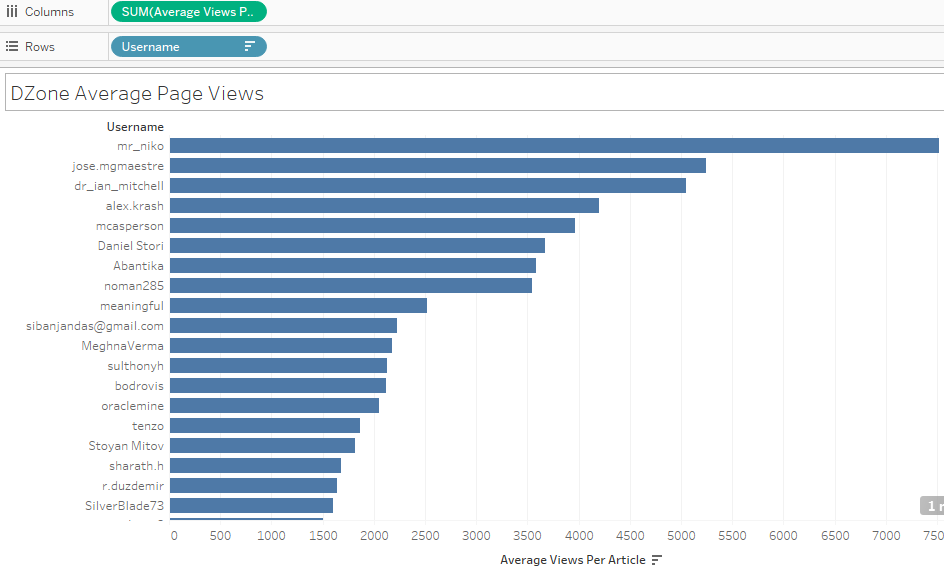This screenshot has width=944, height=571.
Task: Click the sort icon beside the axis title
Action: coord(657,560)
